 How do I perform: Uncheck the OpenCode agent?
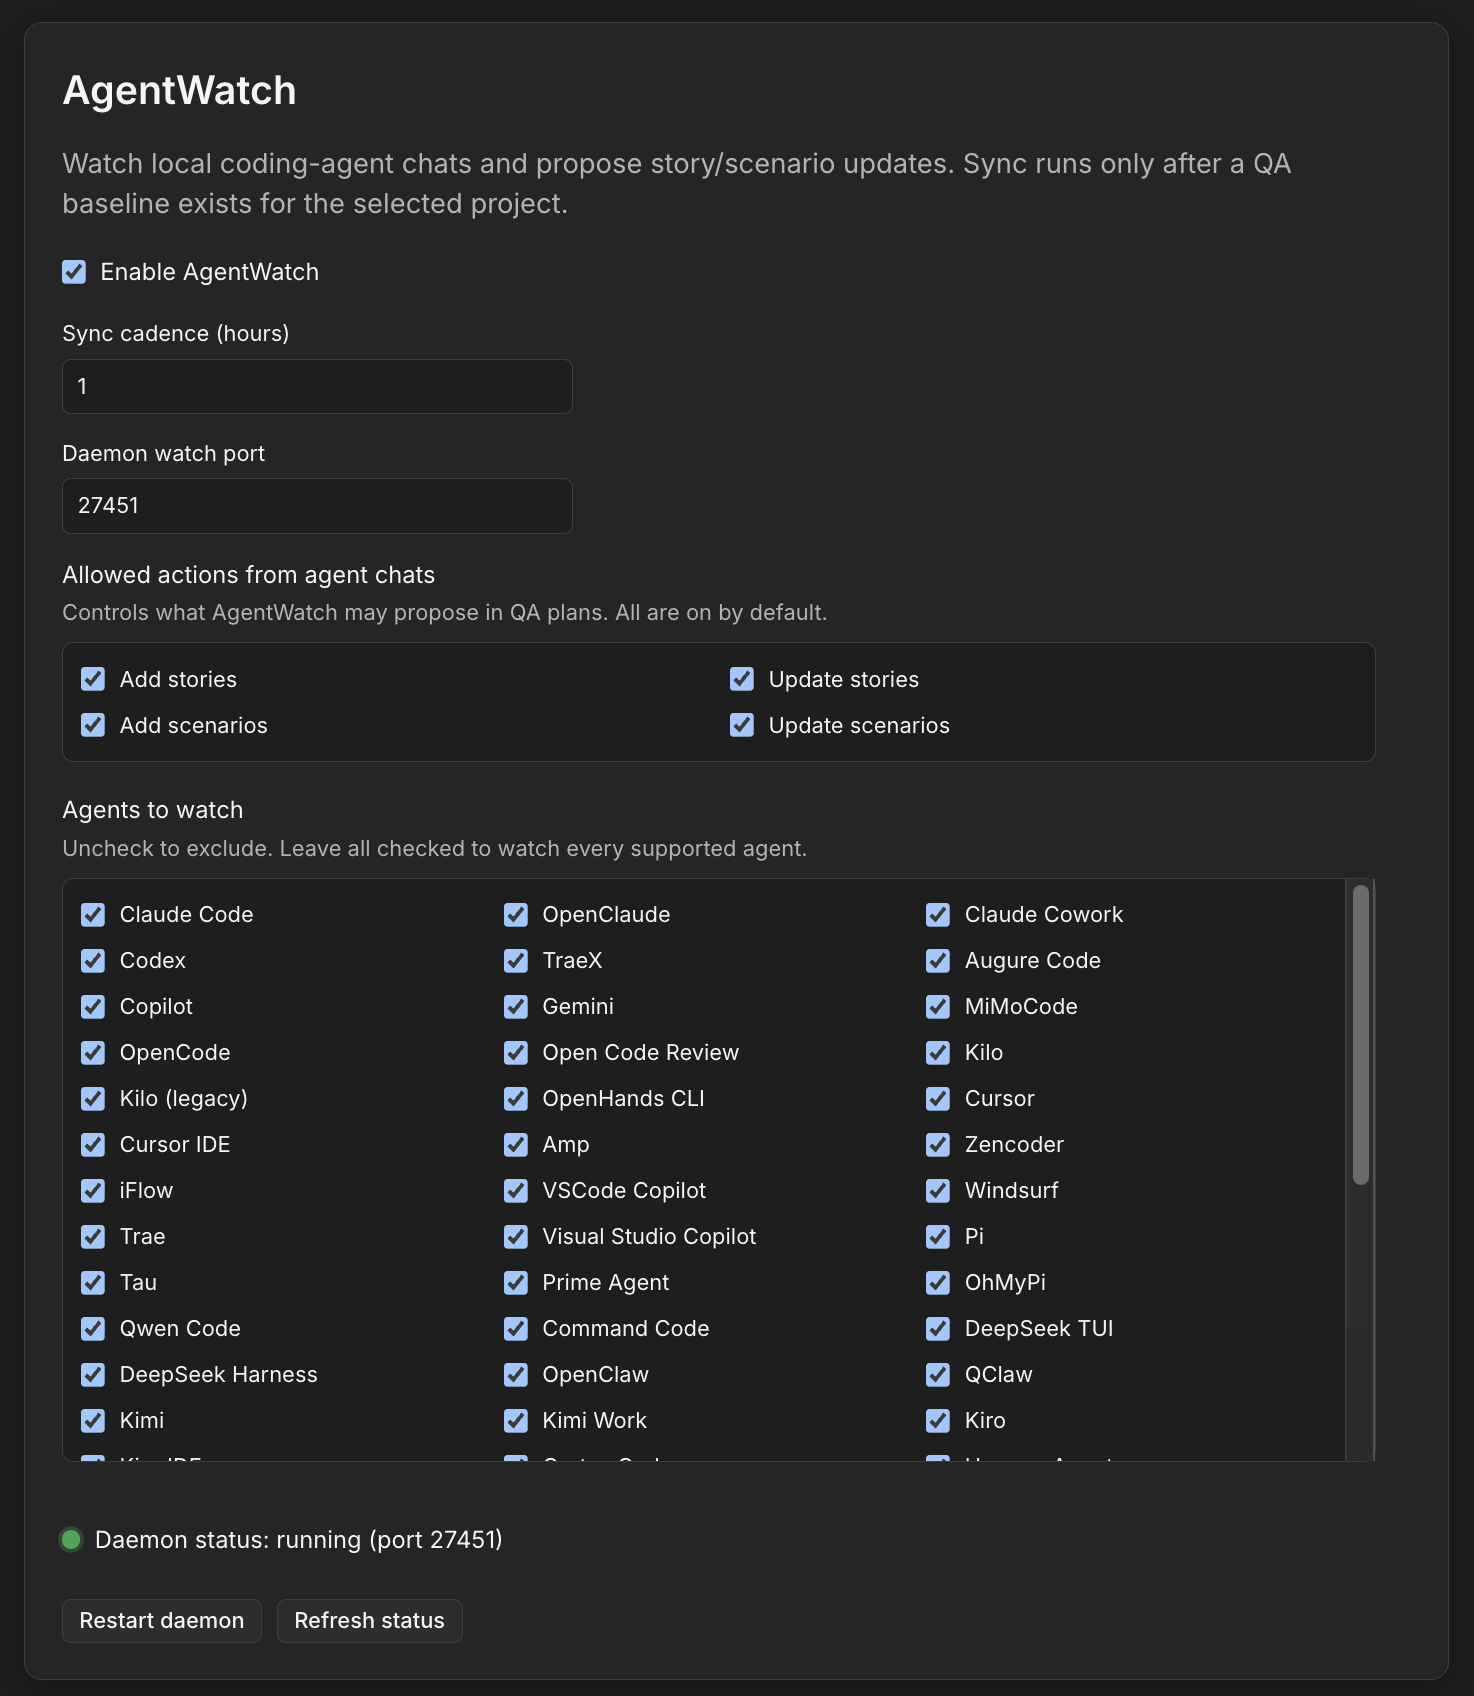tap(93, 1053)
